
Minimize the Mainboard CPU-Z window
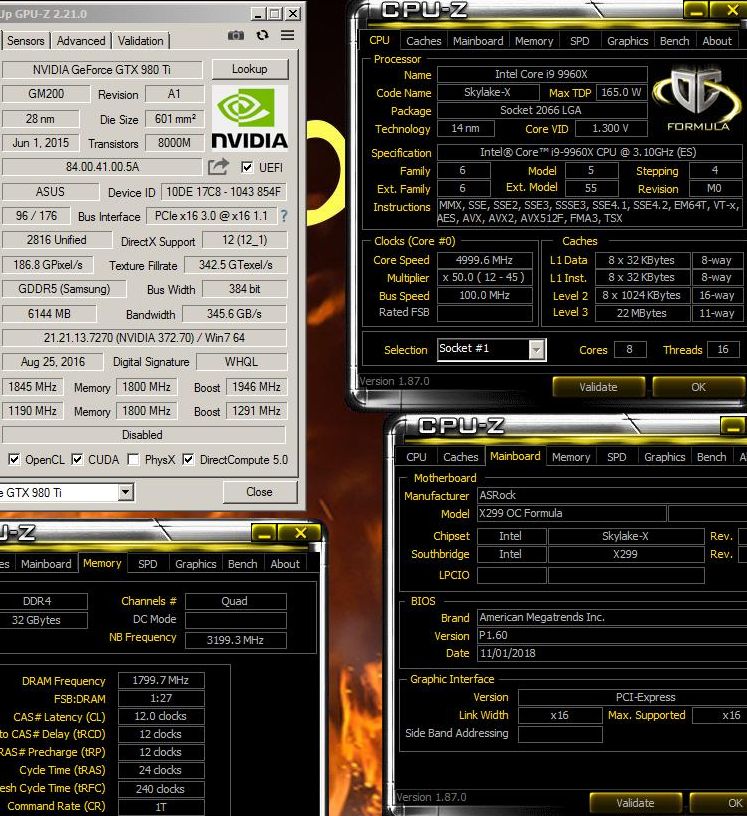pos(733,427)
